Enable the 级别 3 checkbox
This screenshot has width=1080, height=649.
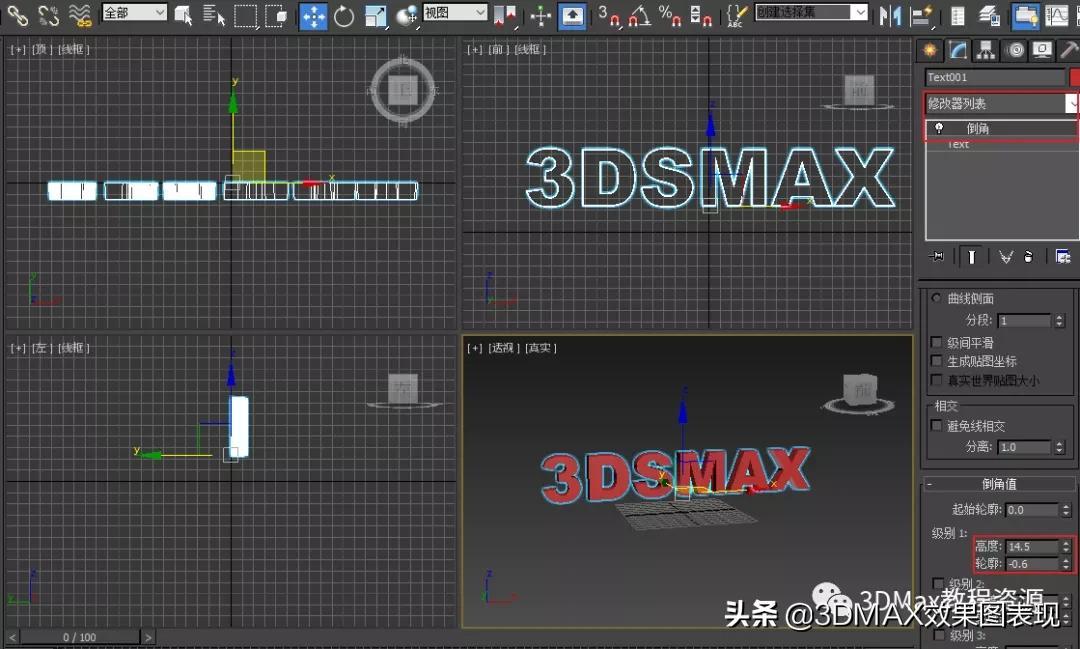[x=938, y=635]
